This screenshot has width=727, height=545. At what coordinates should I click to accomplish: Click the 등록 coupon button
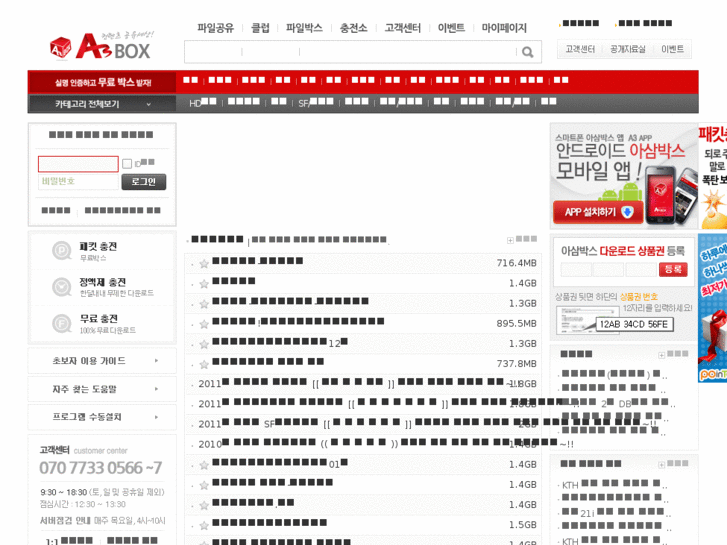(673, 269)
